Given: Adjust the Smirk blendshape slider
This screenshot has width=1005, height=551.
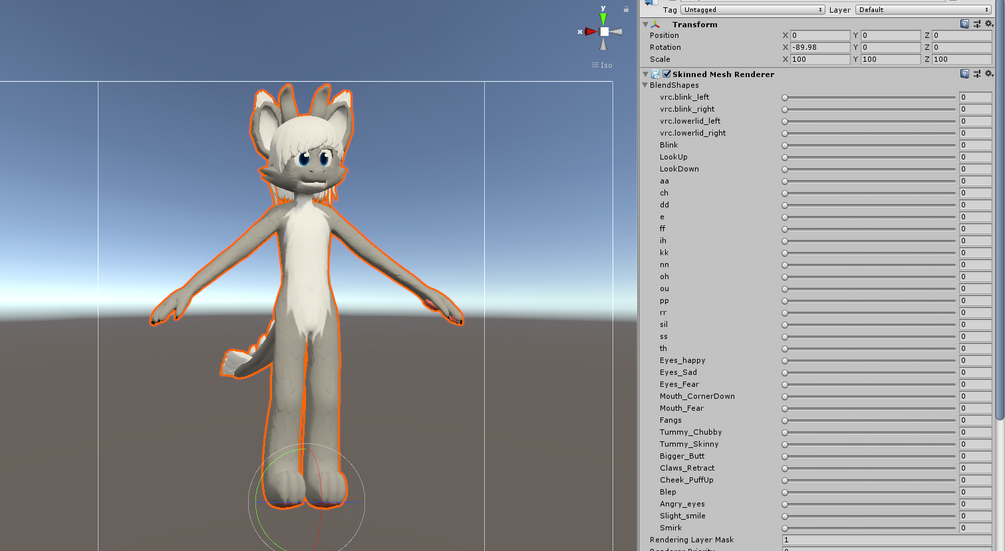Looking at the screenshot, I should pos(868,528).
